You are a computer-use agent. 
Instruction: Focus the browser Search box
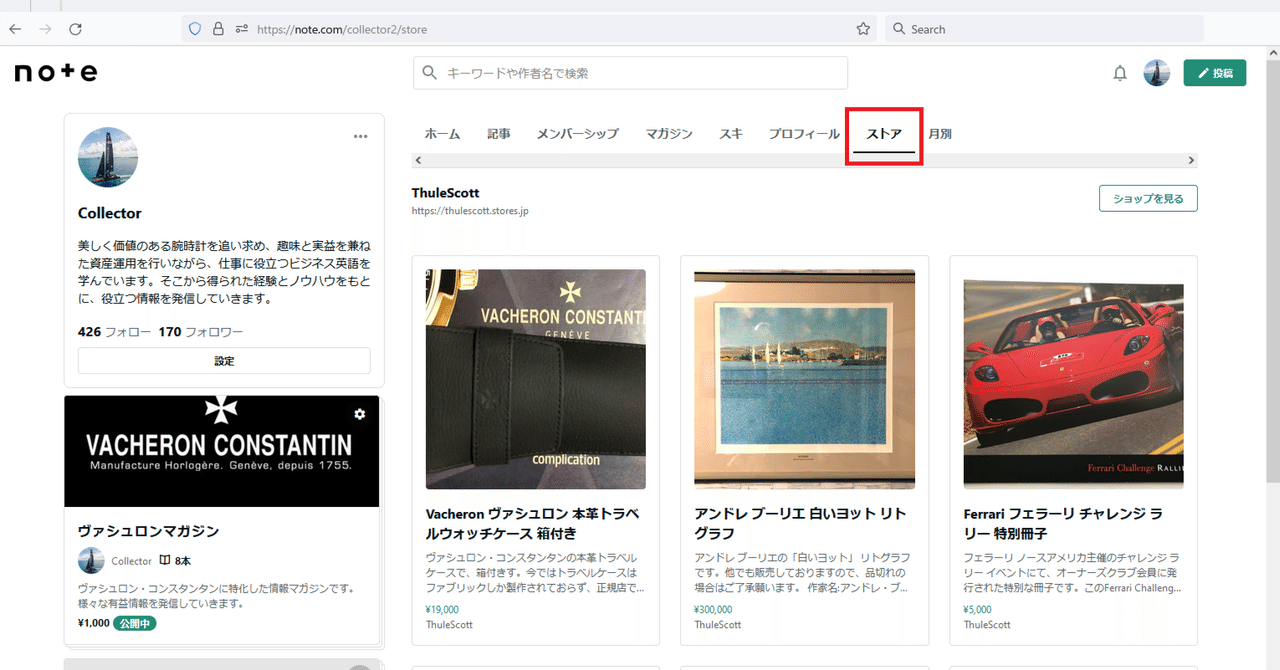coord(1044,29)
